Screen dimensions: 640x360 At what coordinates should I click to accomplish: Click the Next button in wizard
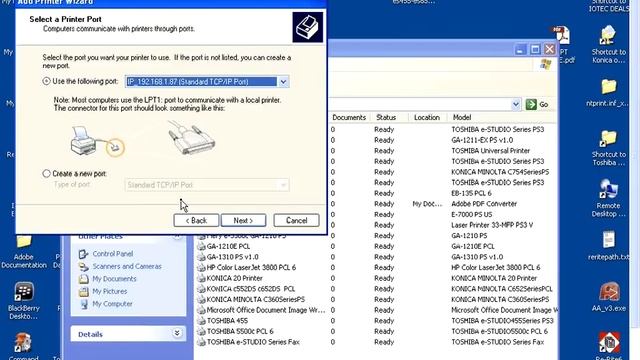click(243, 220)
